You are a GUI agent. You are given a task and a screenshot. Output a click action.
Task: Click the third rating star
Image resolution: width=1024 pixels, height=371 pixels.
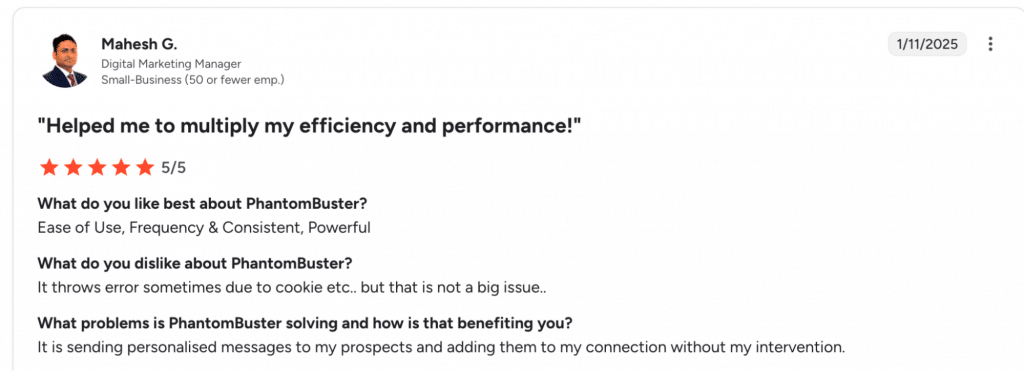point(97,168)
